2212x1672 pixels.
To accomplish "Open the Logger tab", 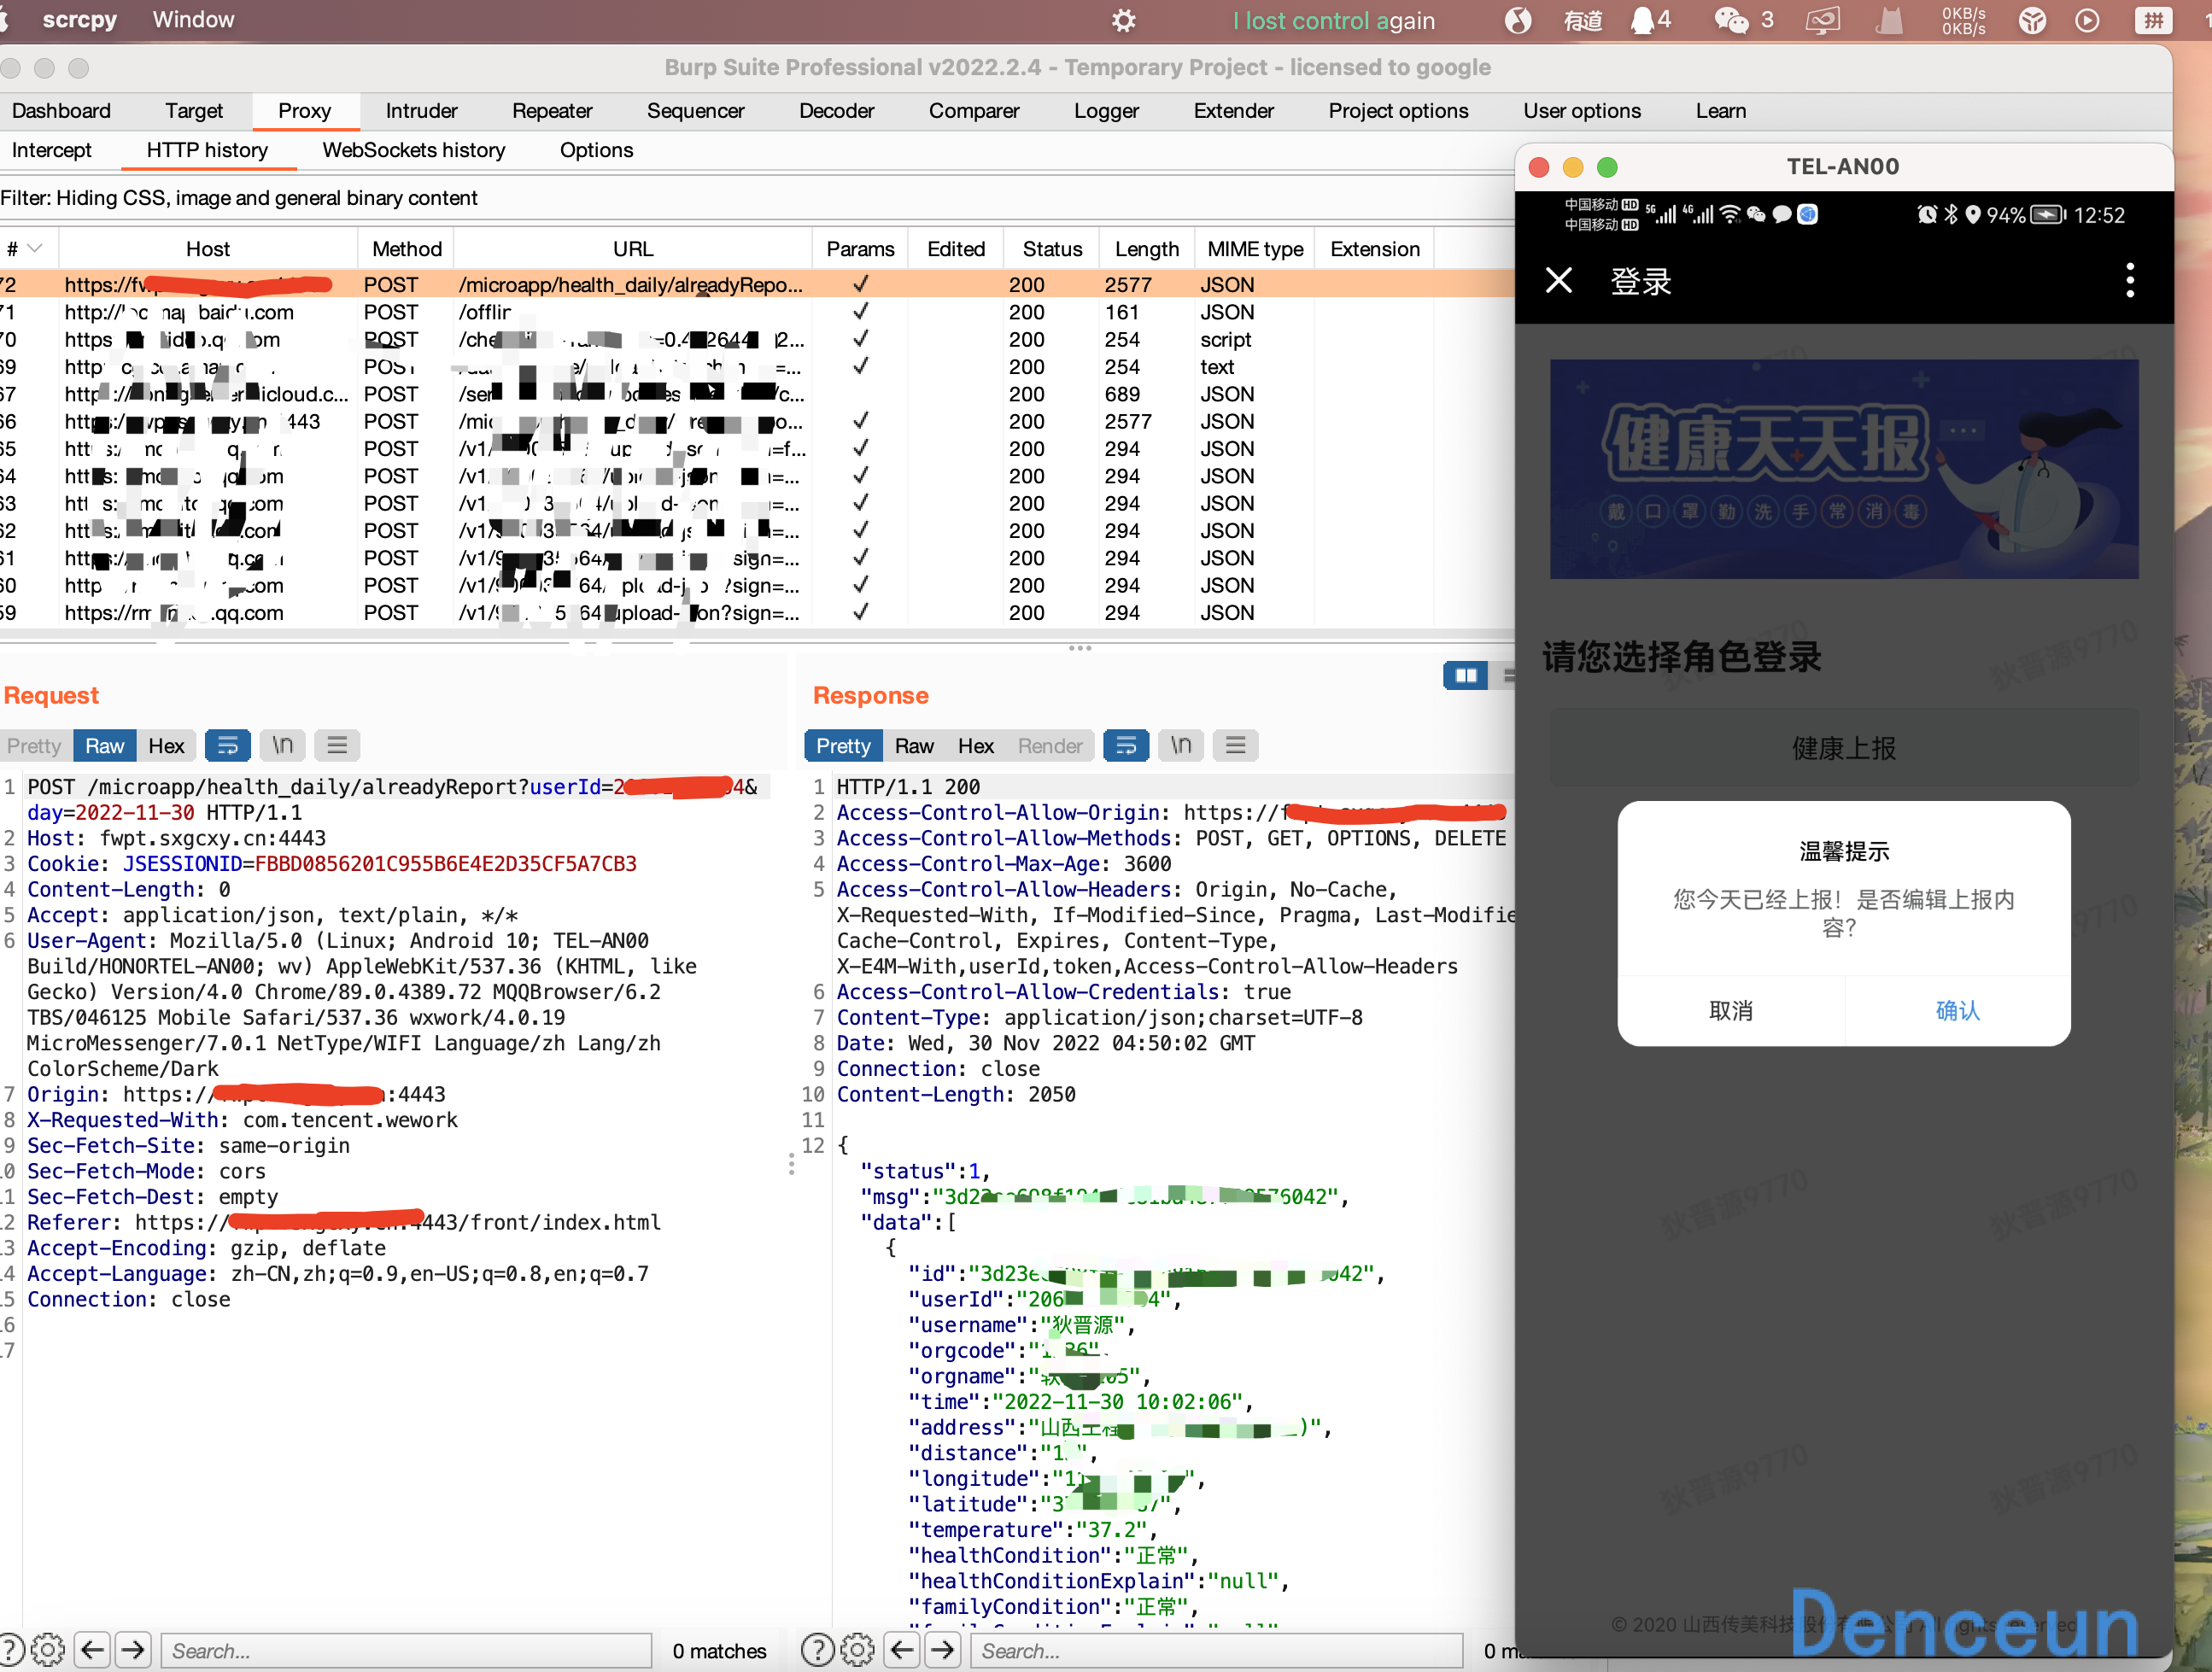I will tap(1106, 111).
